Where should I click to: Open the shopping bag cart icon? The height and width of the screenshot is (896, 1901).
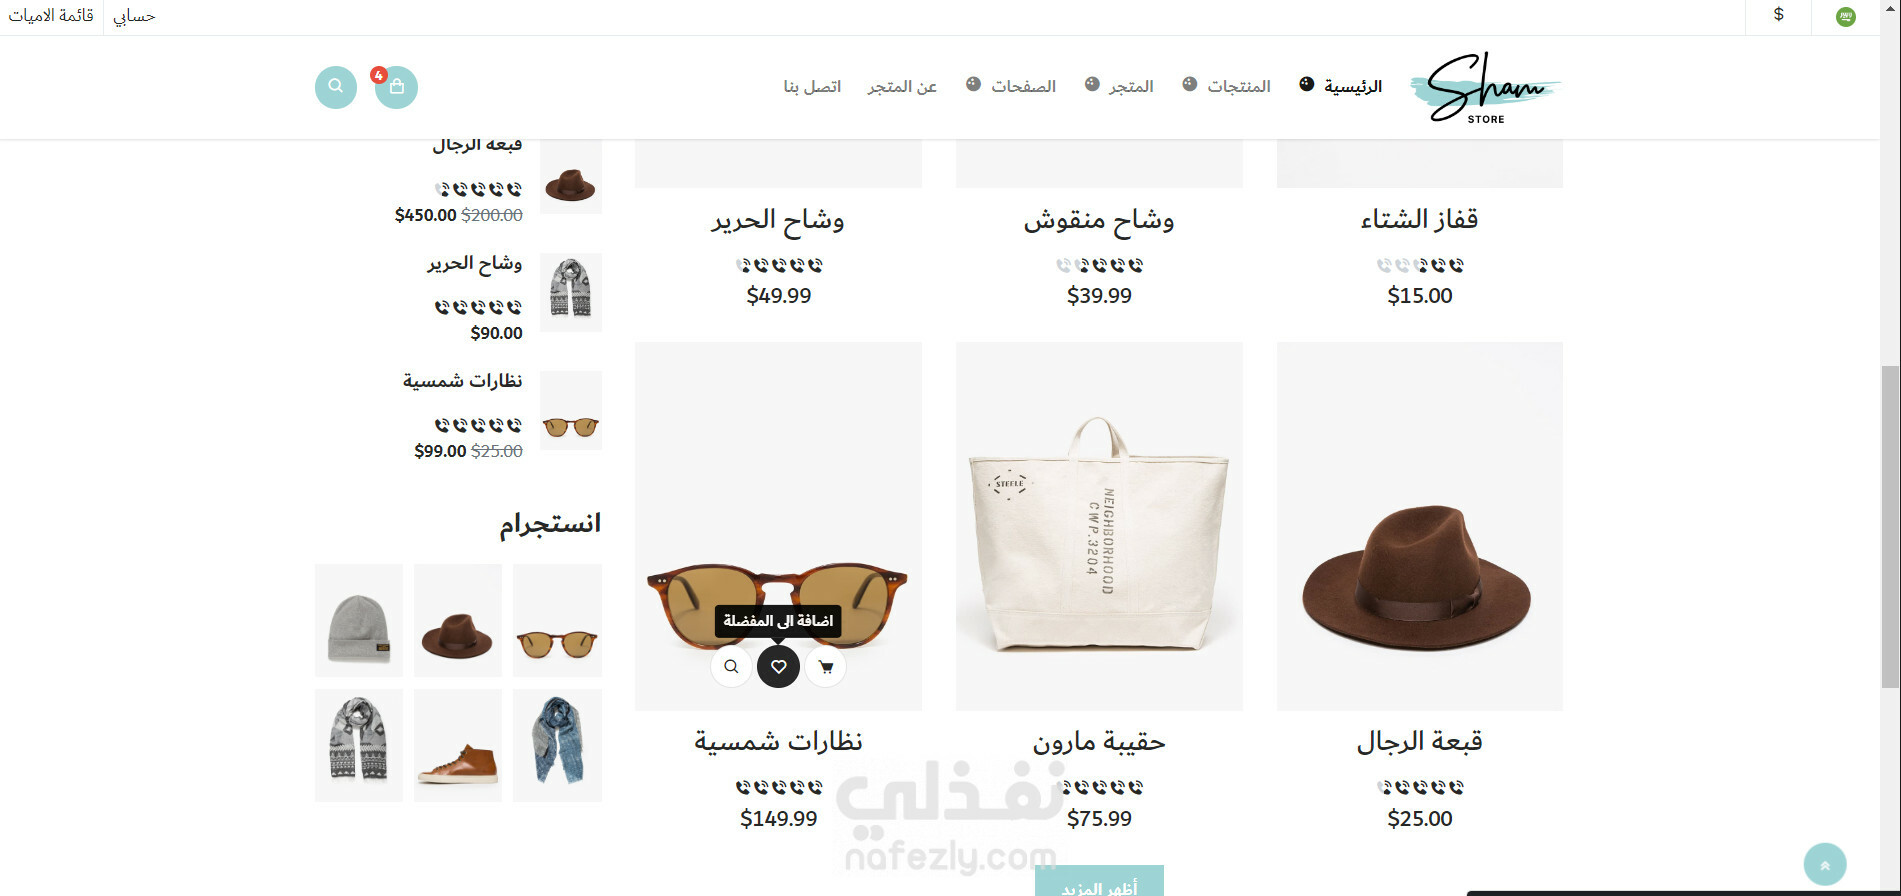[x=396, y=87]
